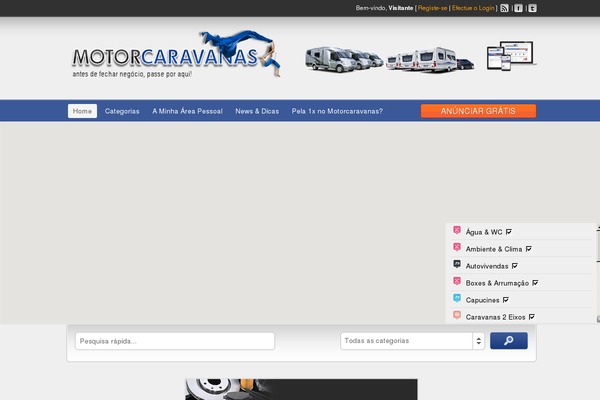Open the RSS feed icon
Screen dimensions: 600x400
504,8
